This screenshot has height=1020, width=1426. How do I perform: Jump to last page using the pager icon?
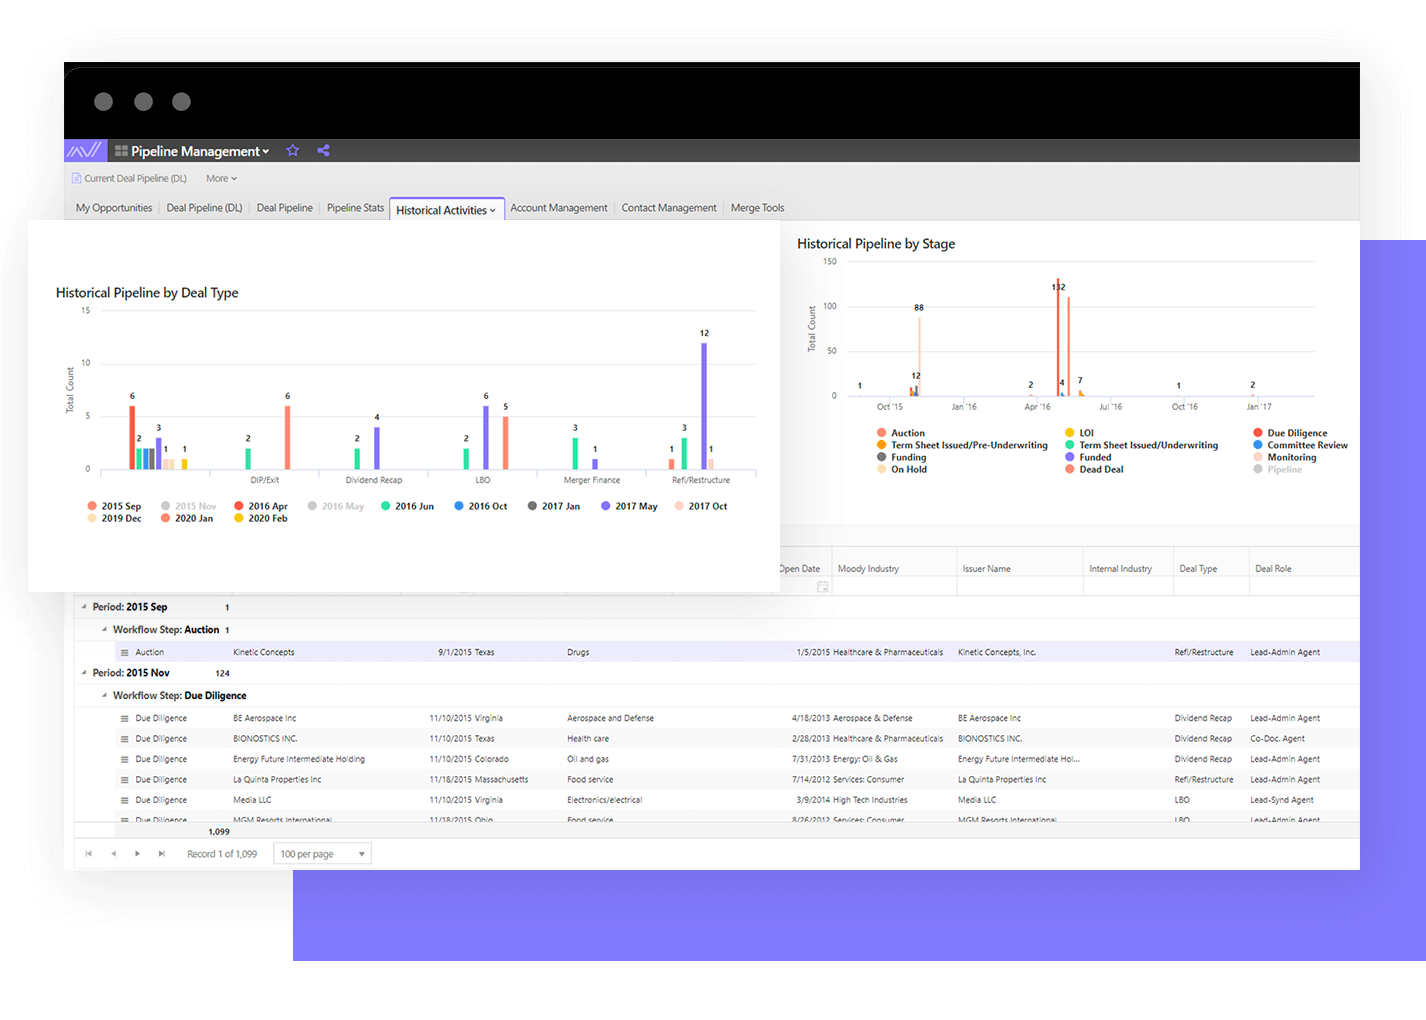[162, 853]
